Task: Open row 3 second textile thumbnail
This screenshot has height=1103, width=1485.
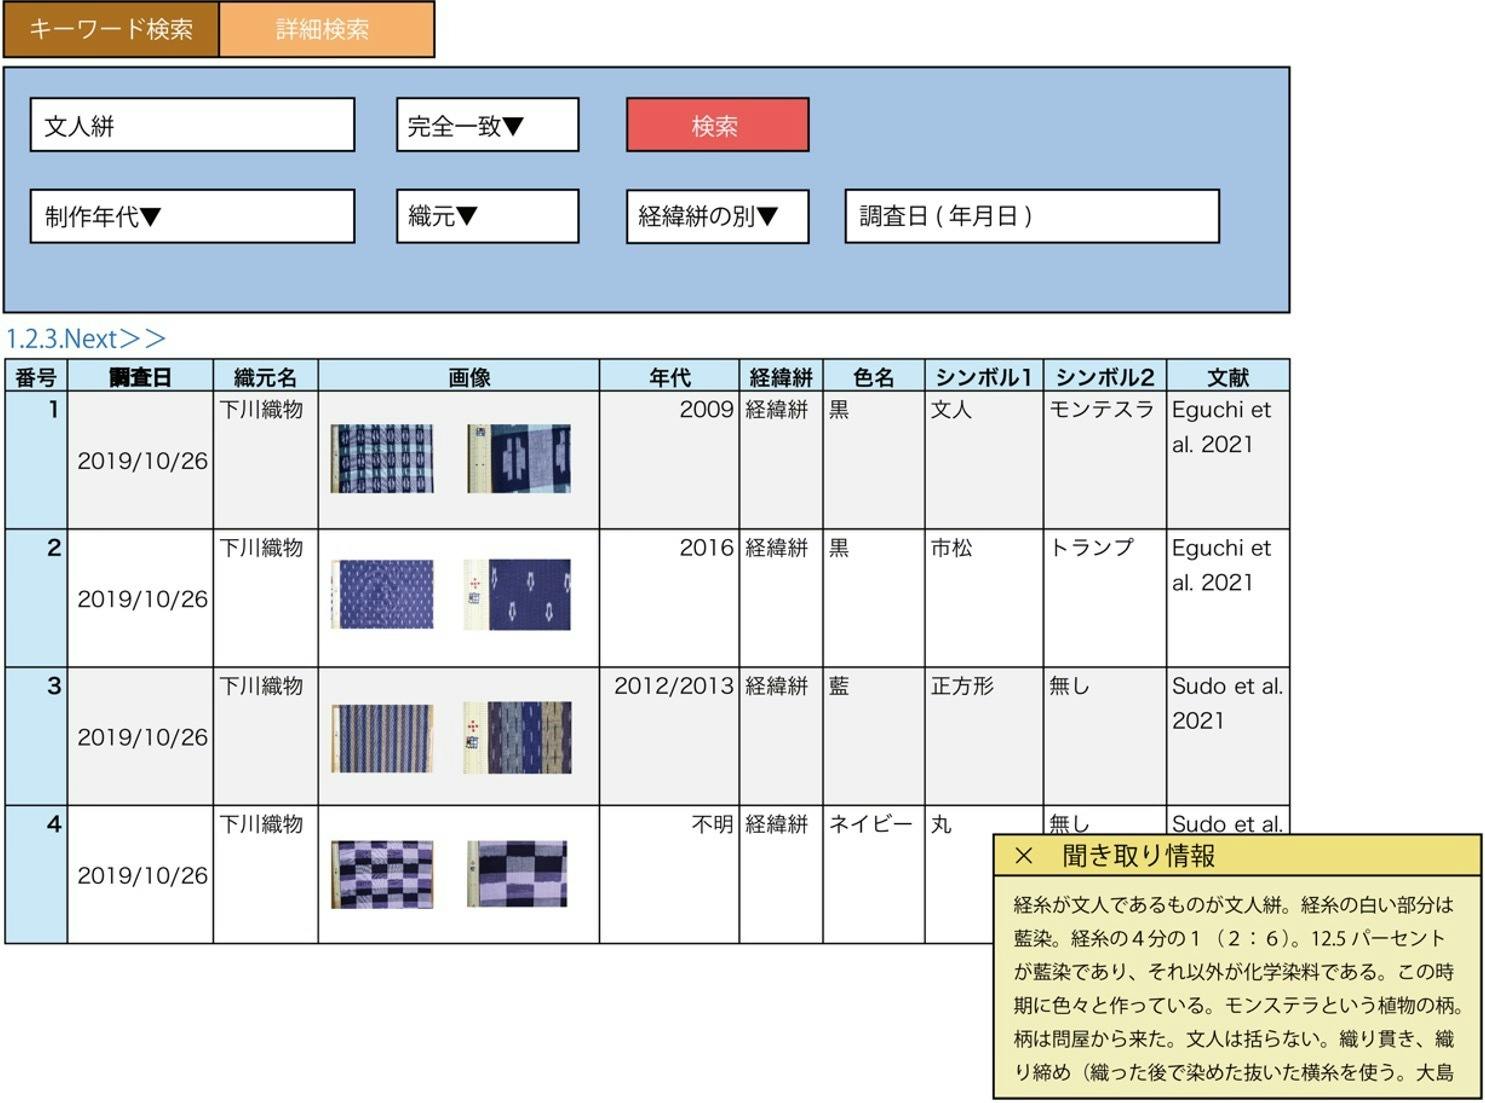Action: (x=518, y=738)
